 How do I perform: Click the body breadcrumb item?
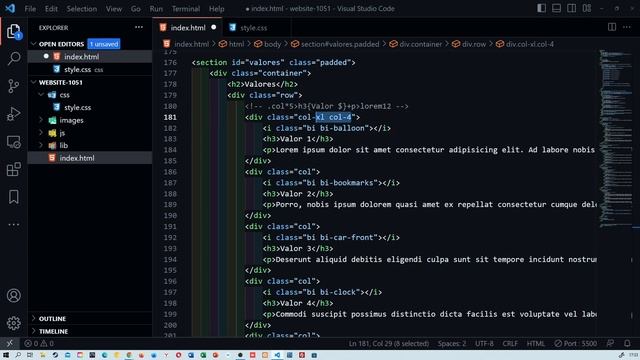(268, 44)
